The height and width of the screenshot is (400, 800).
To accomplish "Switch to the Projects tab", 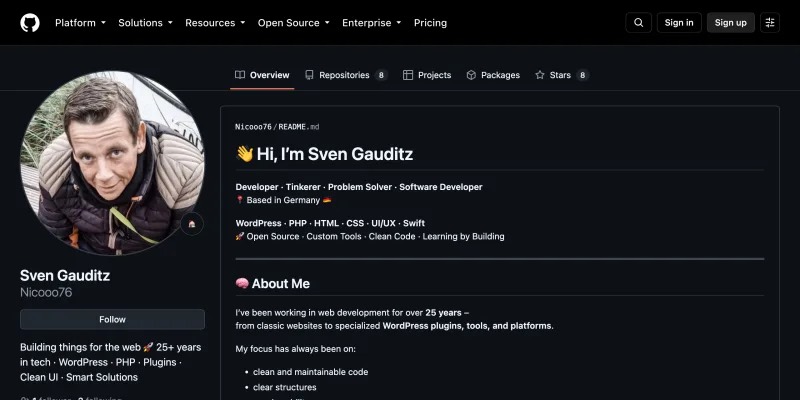I will (427, 75).
